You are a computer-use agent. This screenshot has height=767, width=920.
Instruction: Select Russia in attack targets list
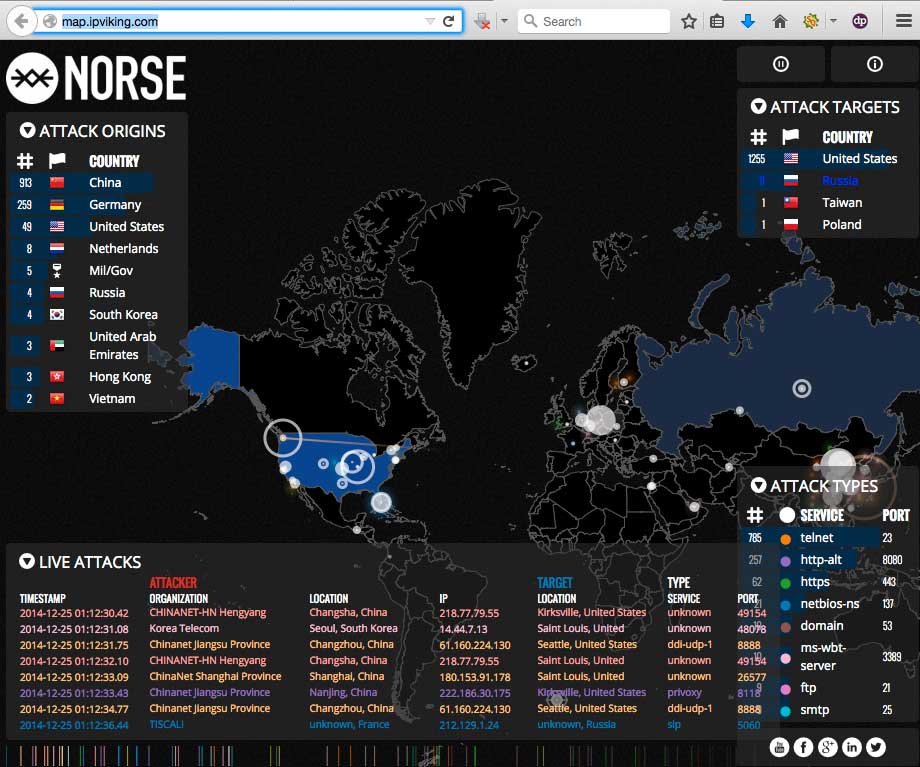pos(840,181)
